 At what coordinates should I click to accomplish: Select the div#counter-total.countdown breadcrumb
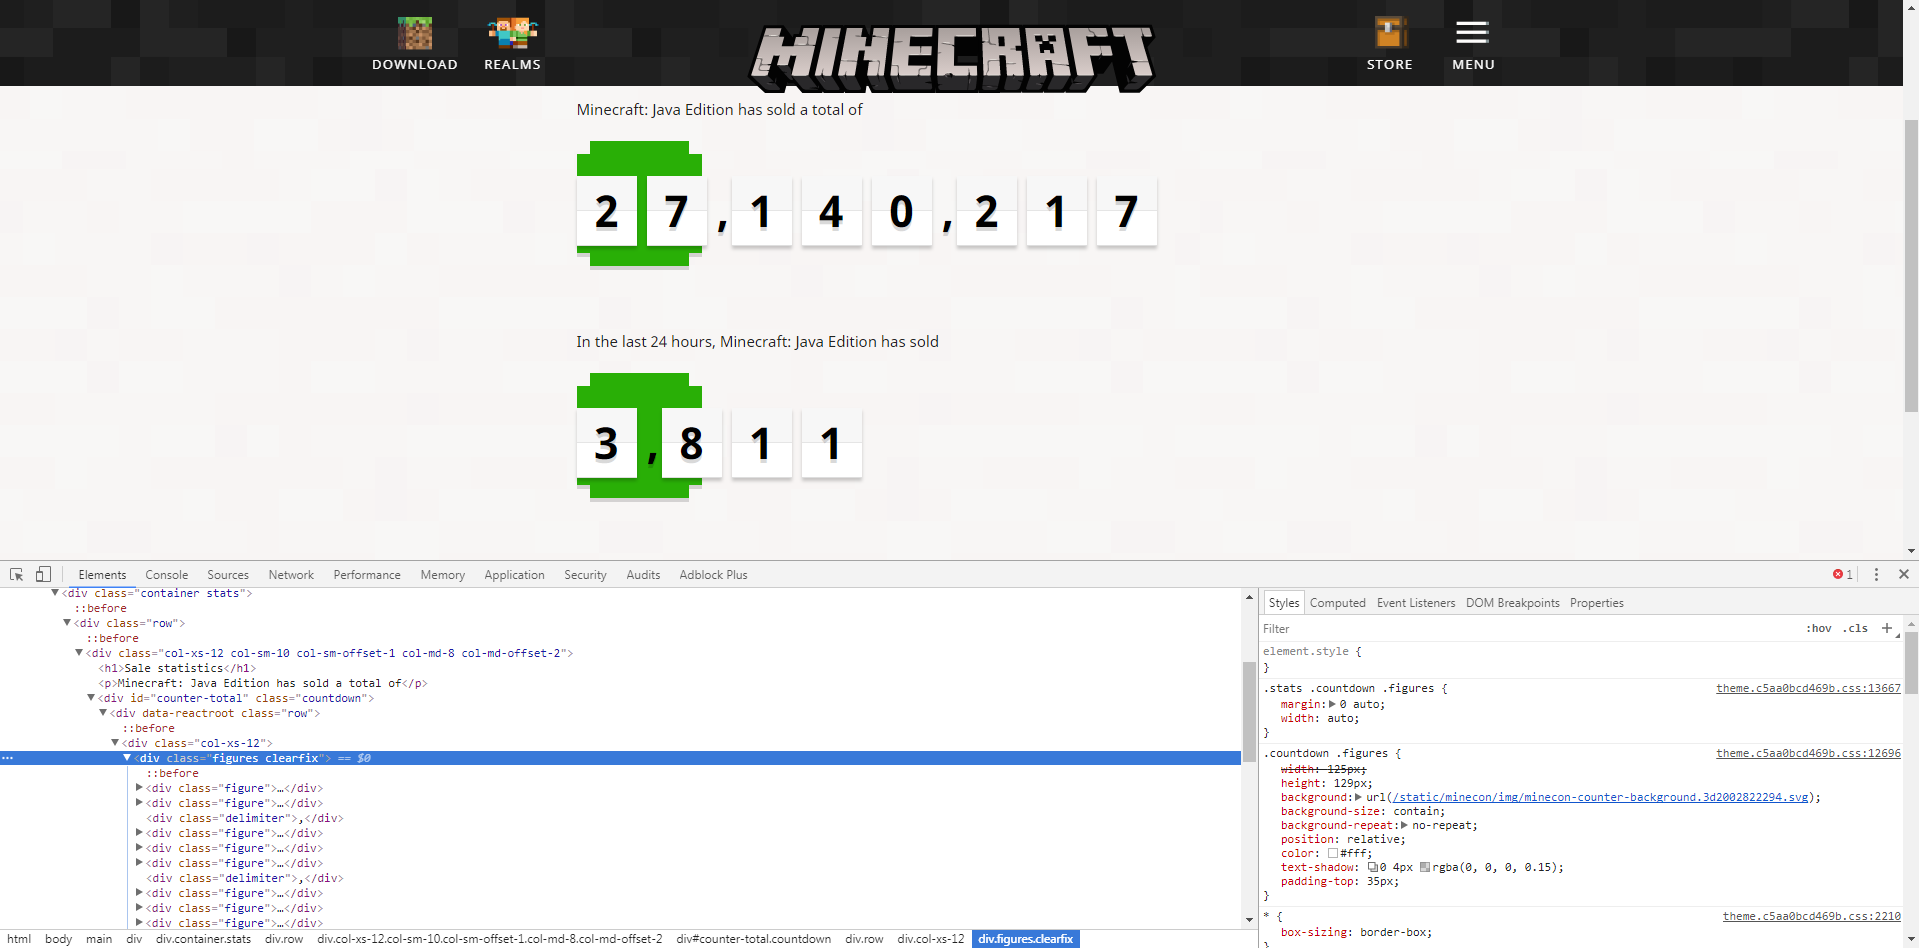tap(754, 939)
